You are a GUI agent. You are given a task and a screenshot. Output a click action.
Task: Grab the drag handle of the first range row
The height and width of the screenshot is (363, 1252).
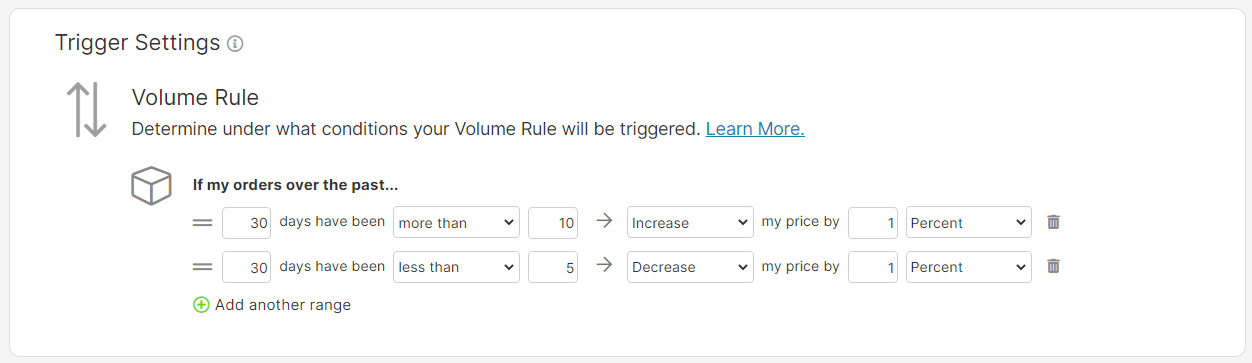click(x=203, y=223)
